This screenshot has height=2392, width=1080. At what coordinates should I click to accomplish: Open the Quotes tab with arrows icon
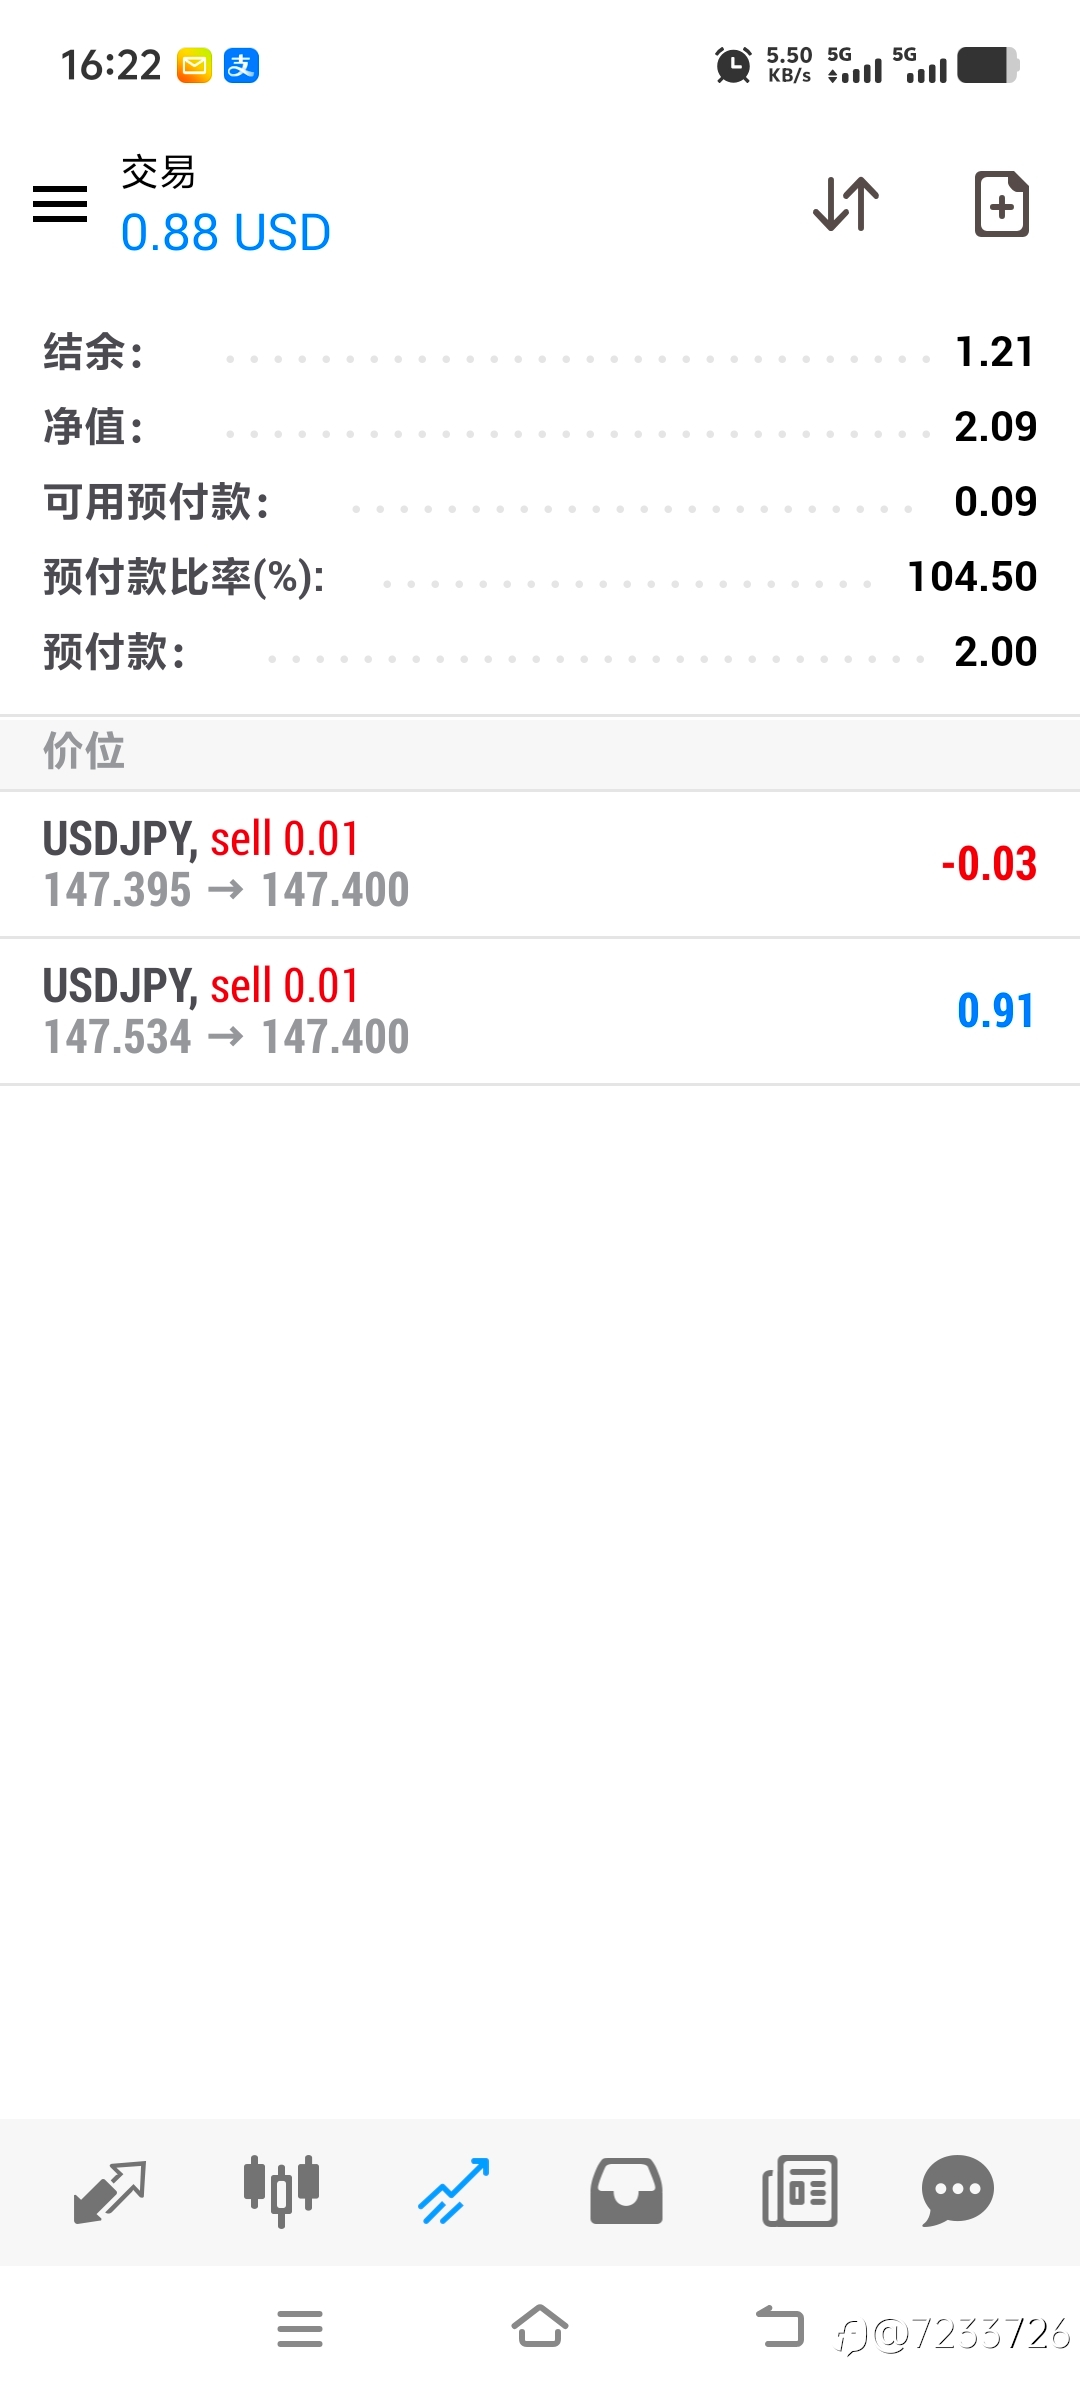pyautogui.click(x=110, y=2191)
